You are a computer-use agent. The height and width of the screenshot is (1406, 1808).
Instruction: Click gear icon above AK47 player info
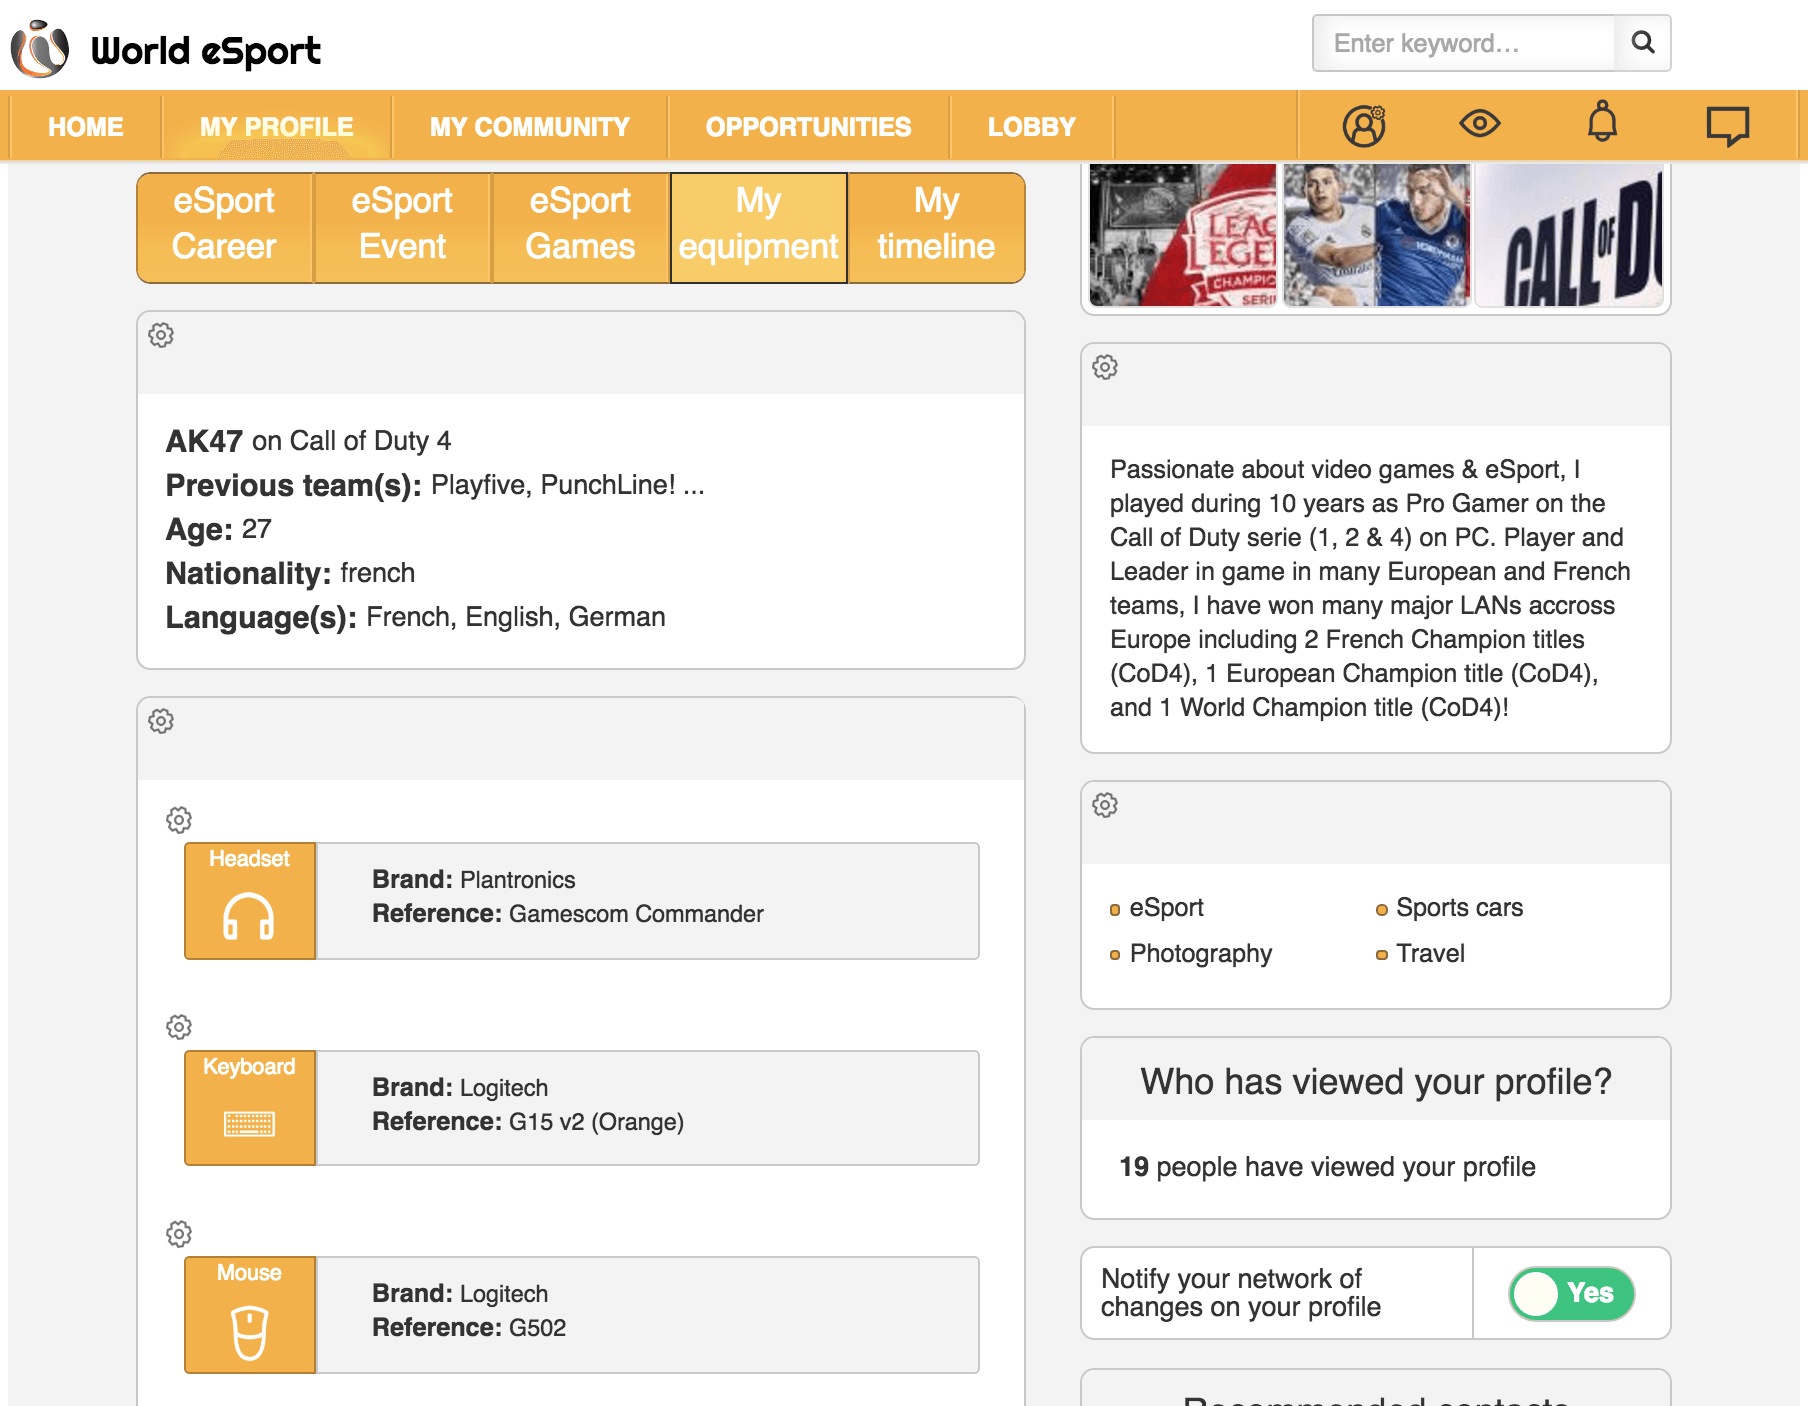161,335
